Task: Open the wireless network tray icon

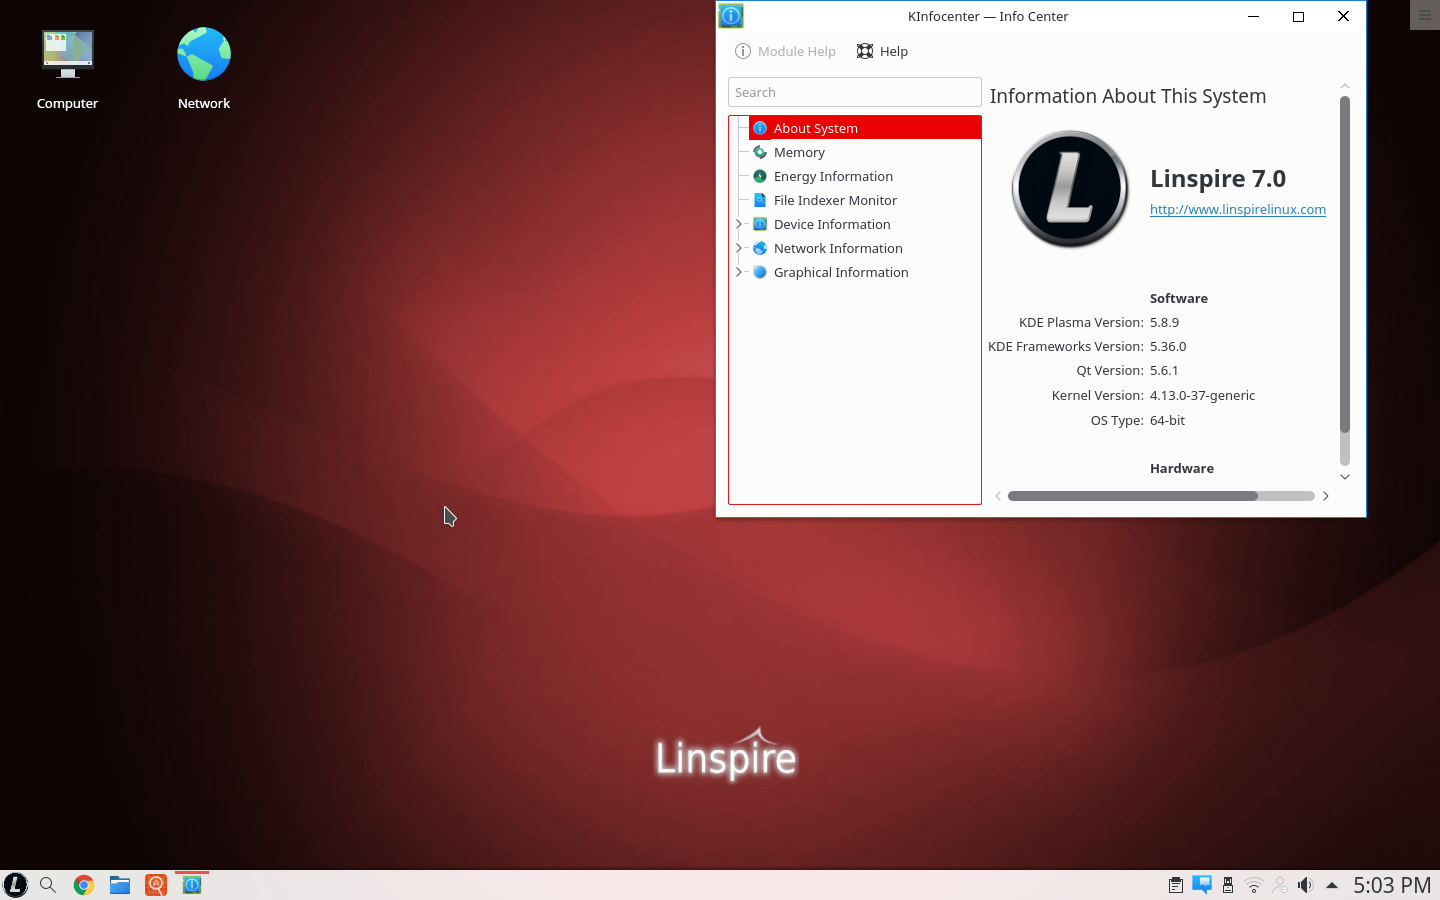Action: (1254, 885)
